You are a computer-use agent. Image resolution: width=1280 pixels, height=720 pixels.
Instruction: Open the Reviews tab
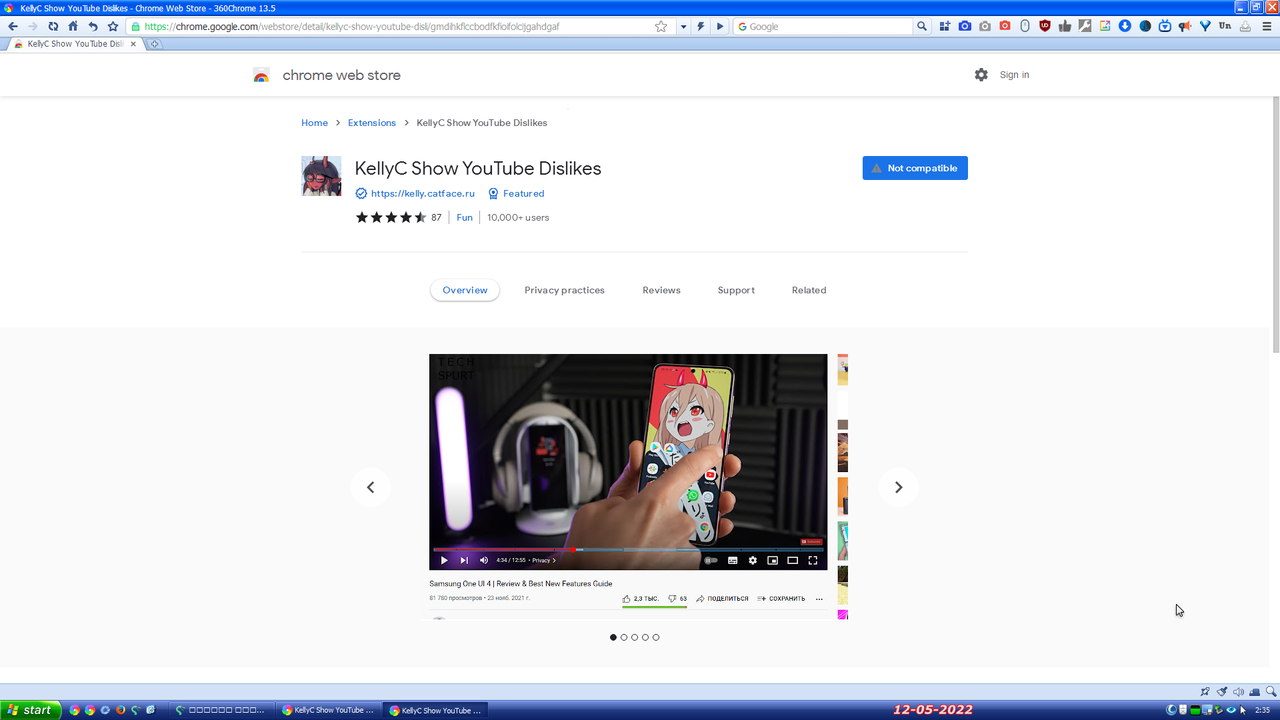[x=661, y=290]
